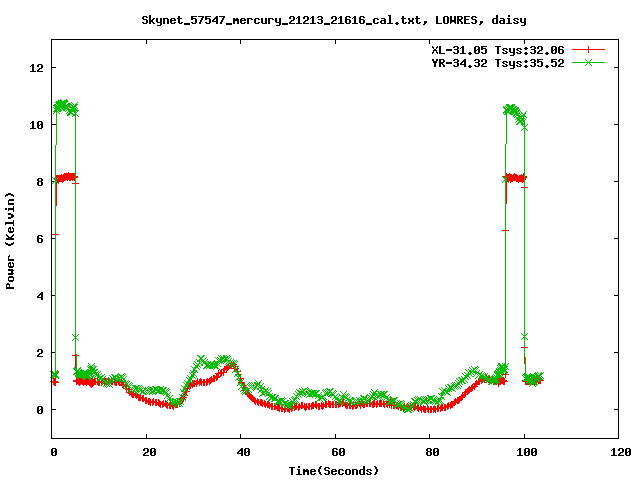This screenshot has width=640, height=480.
Task: Click the Time(Seconds) x-axis label
Action: point(333,471)
